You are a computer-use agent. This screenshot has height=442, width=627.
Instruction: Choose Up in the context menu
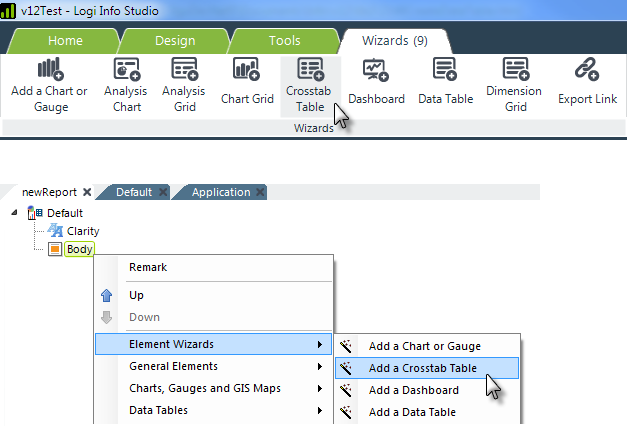click(x=214, y=295)
